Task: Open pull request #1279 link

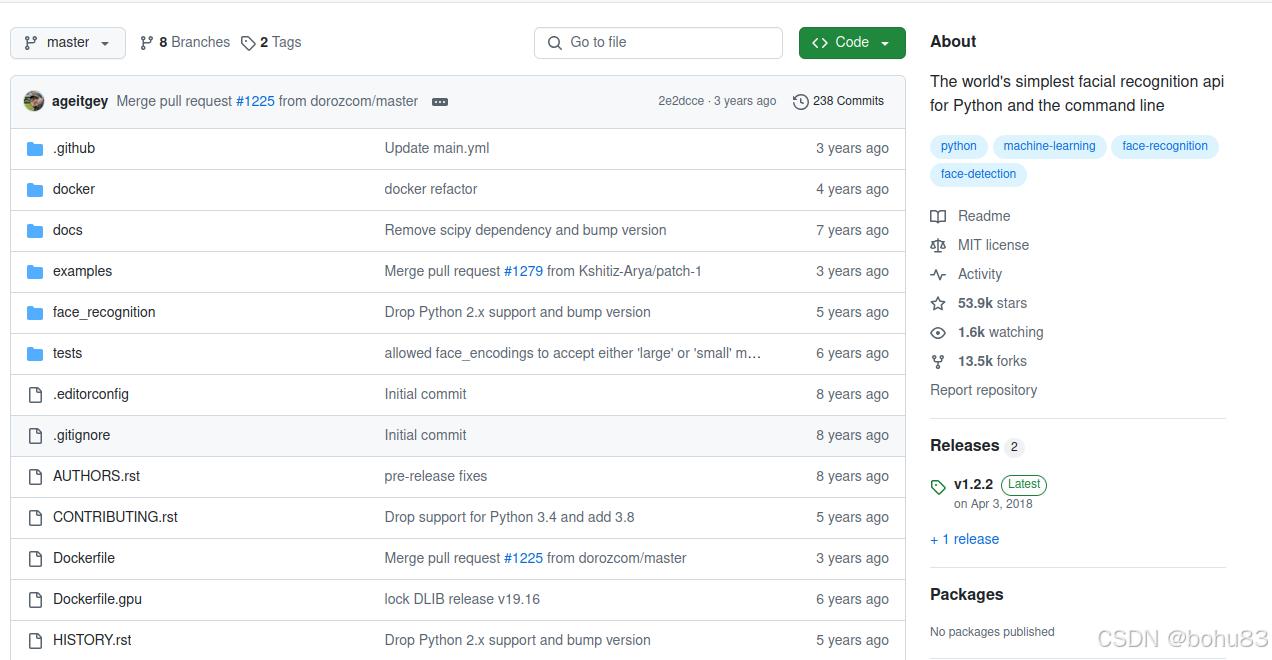Action: [x=523, y=271]
